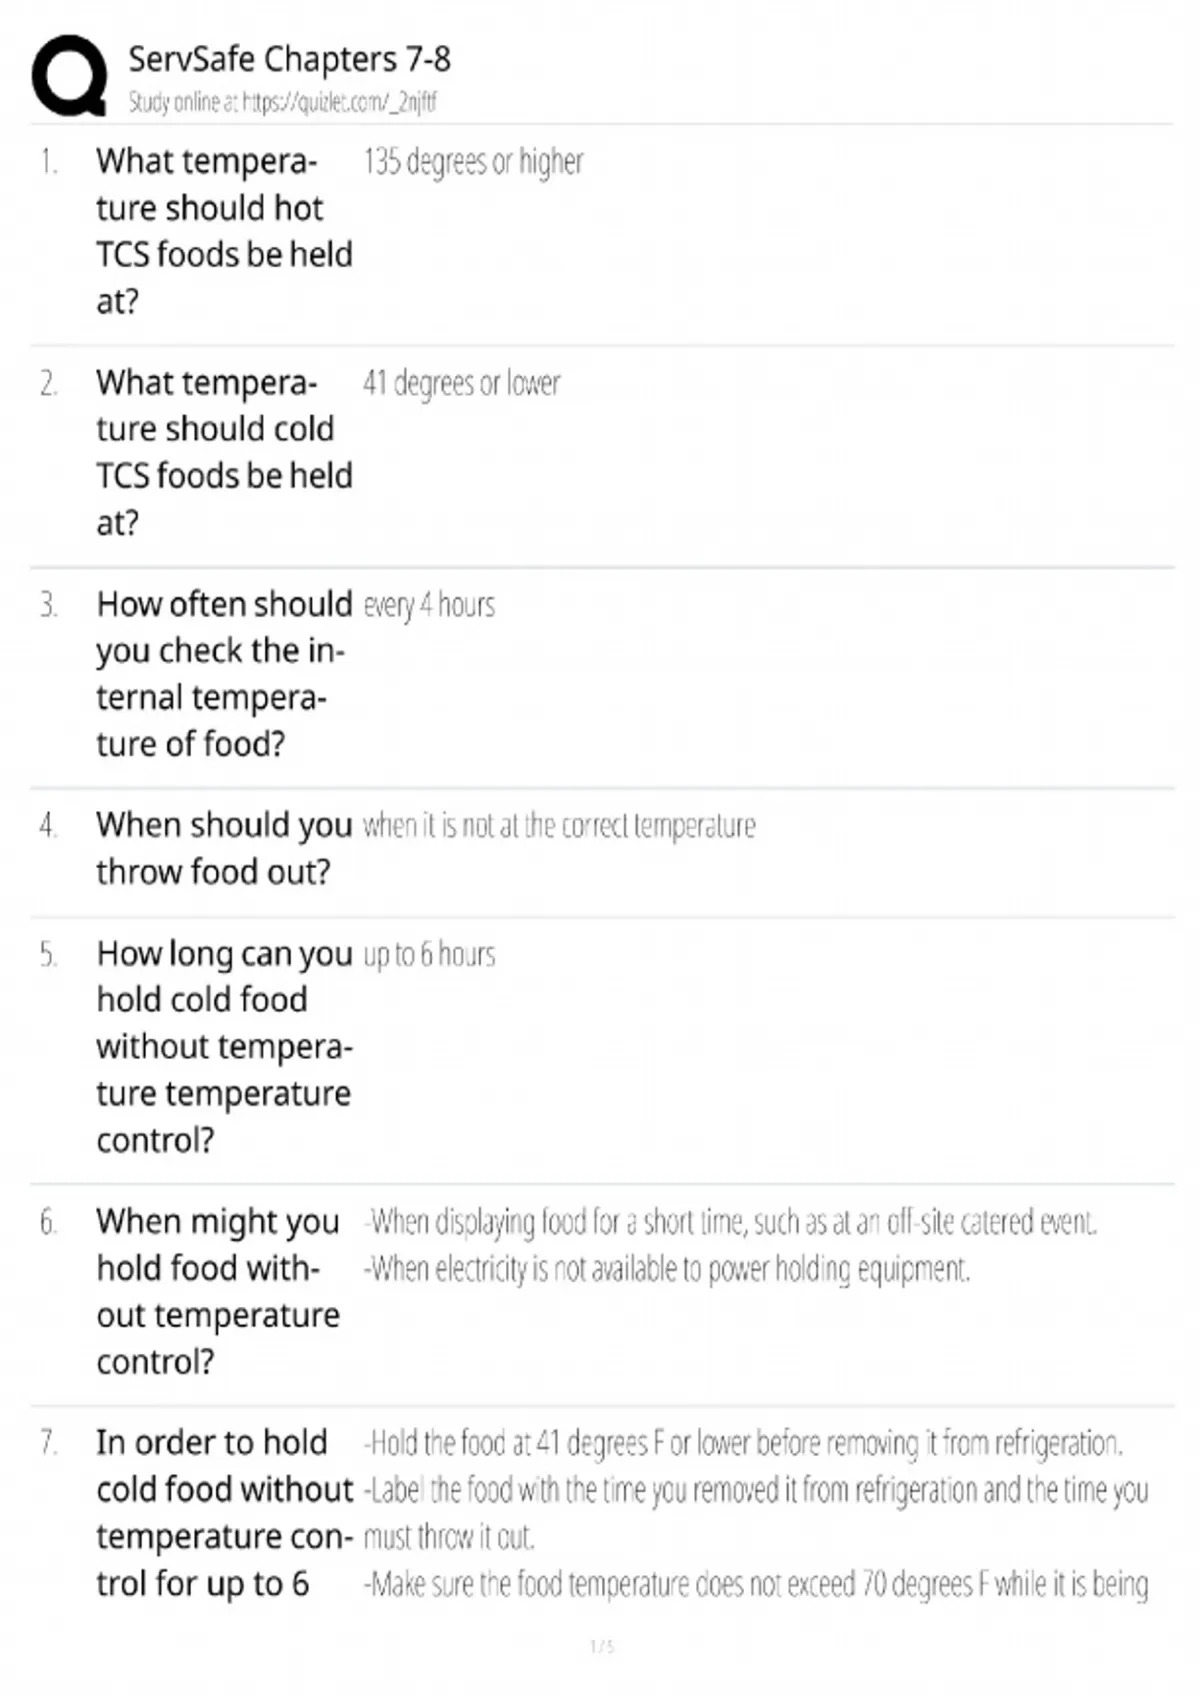Click the answer 'every 4 hours'
The image size is (1200, 1700).
[x=429, y=605]
